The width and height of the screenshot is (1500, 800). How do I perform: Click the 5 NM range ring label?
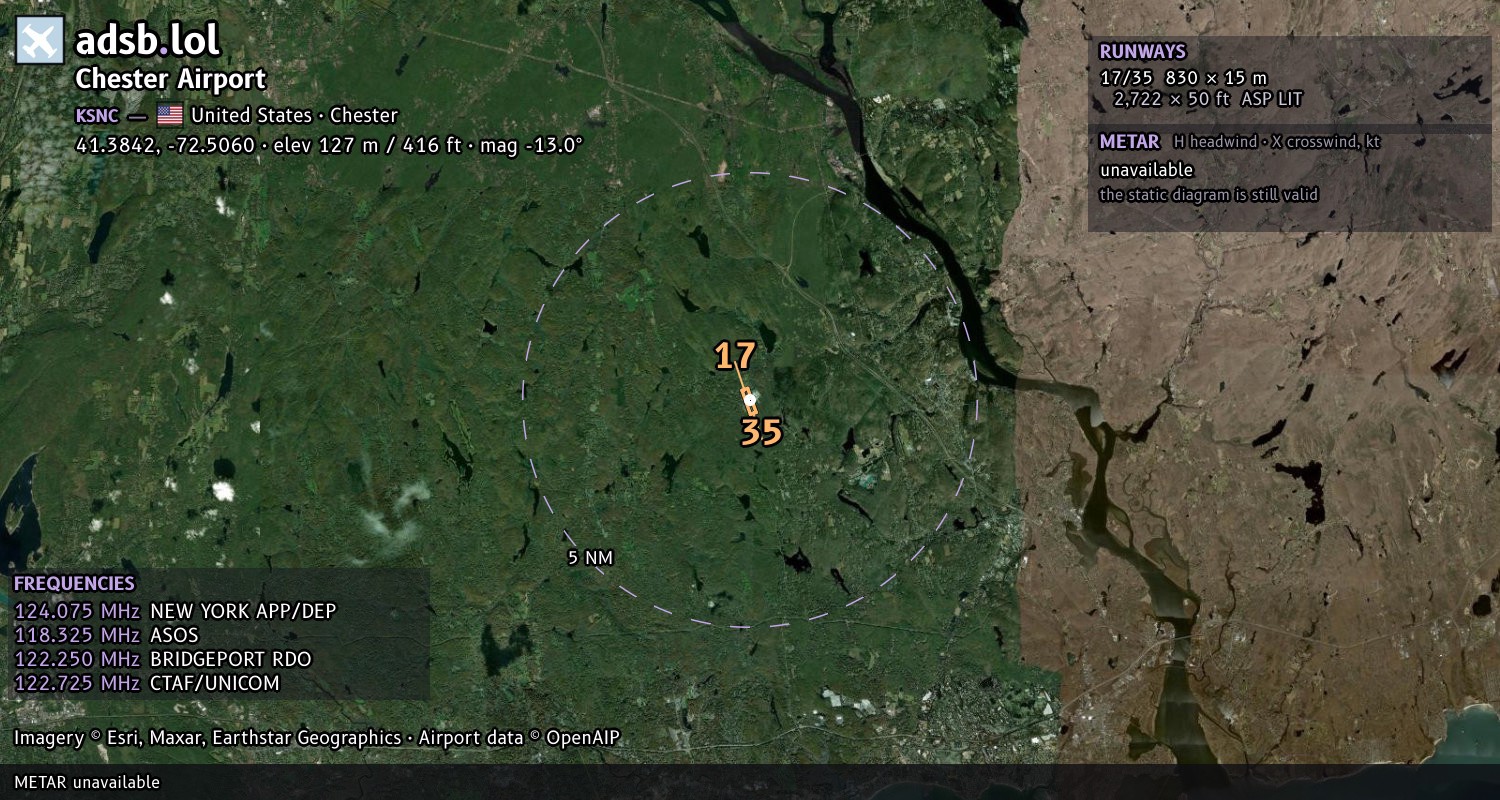(590, 558)
